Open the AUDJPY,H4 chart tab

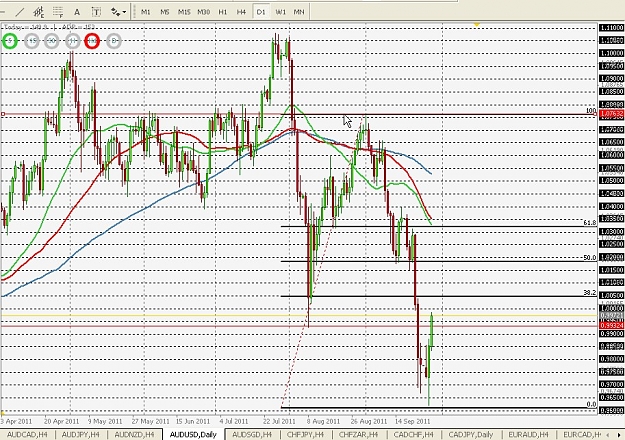coord(81,434)
